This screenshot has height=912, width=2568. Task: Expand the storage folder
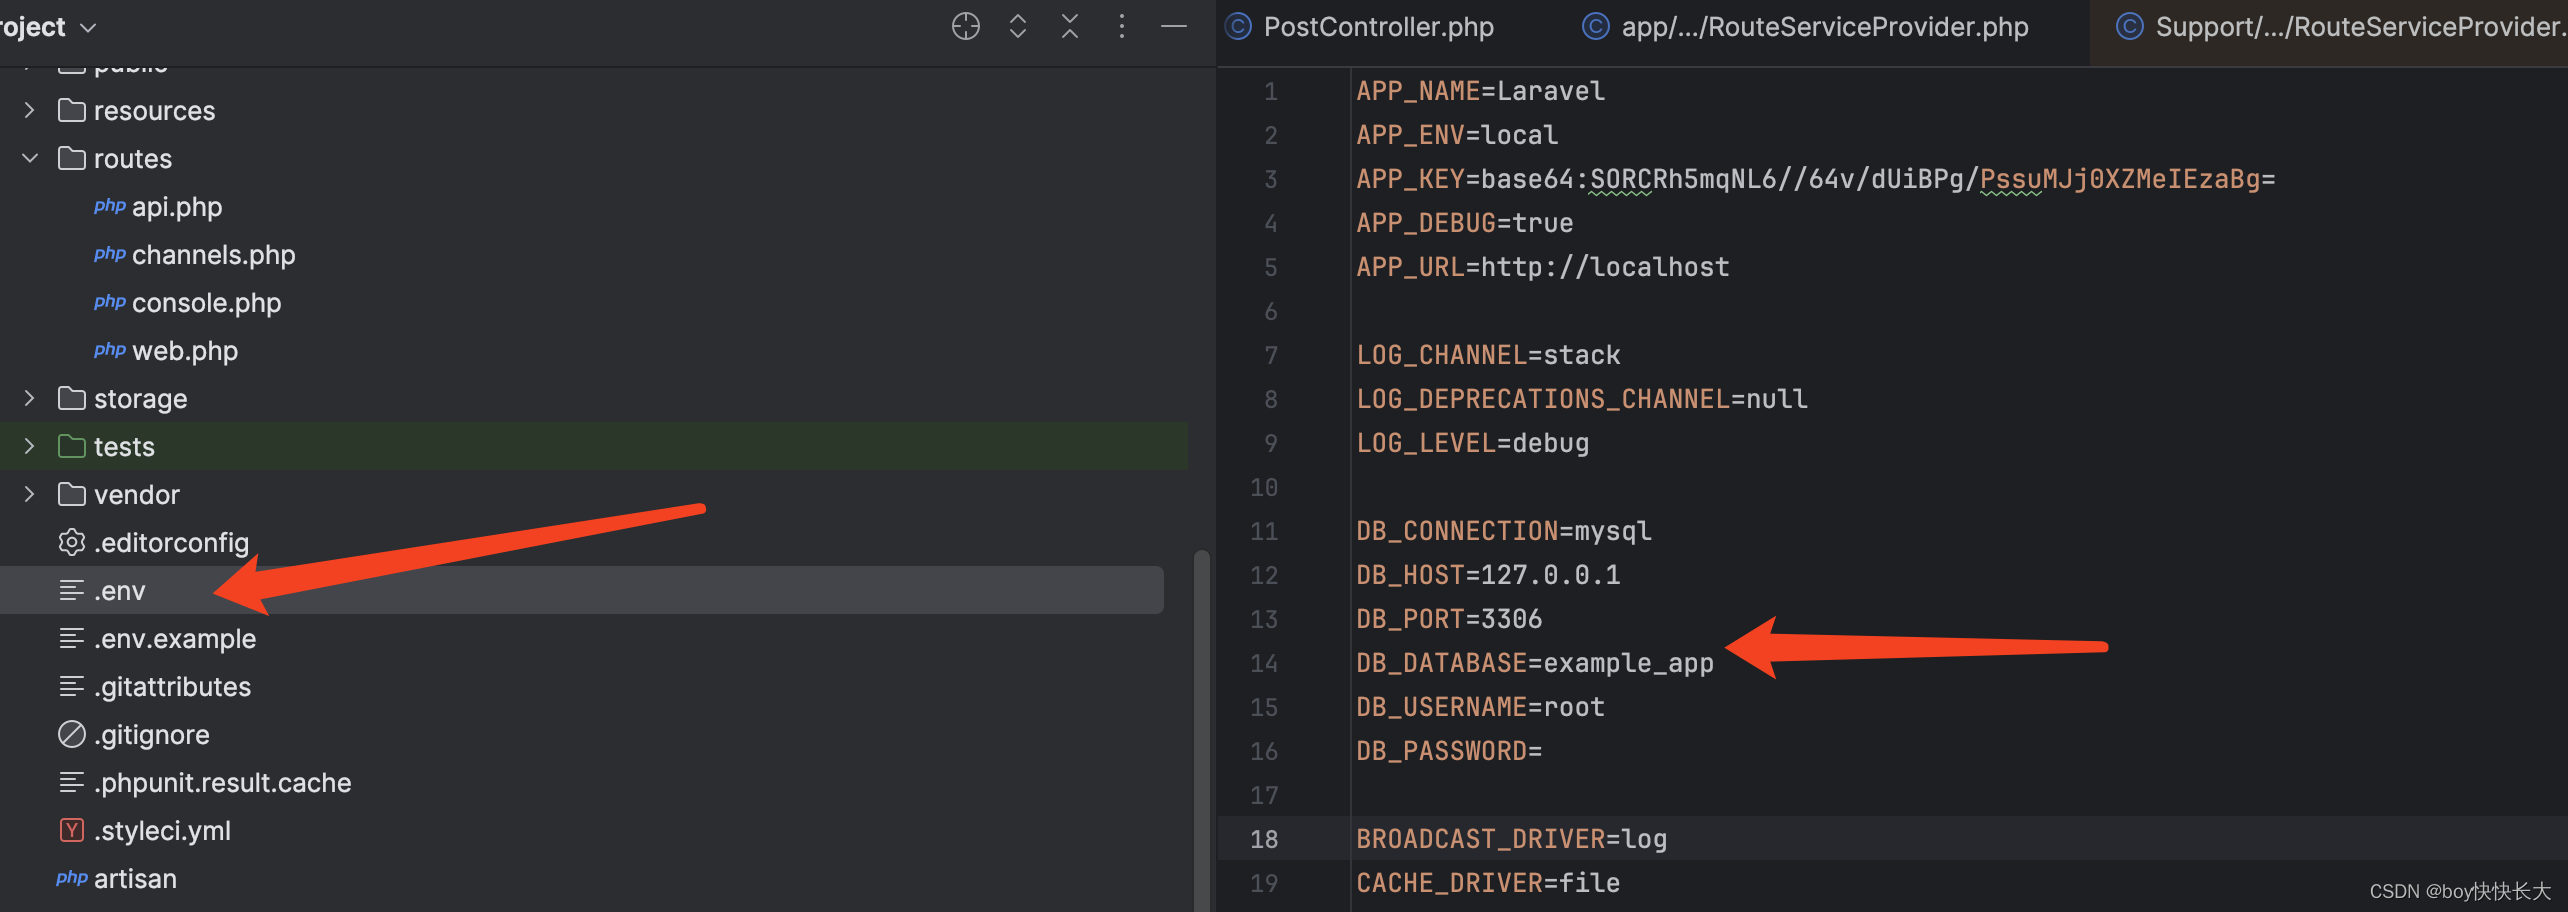click(x=29, y=398)
